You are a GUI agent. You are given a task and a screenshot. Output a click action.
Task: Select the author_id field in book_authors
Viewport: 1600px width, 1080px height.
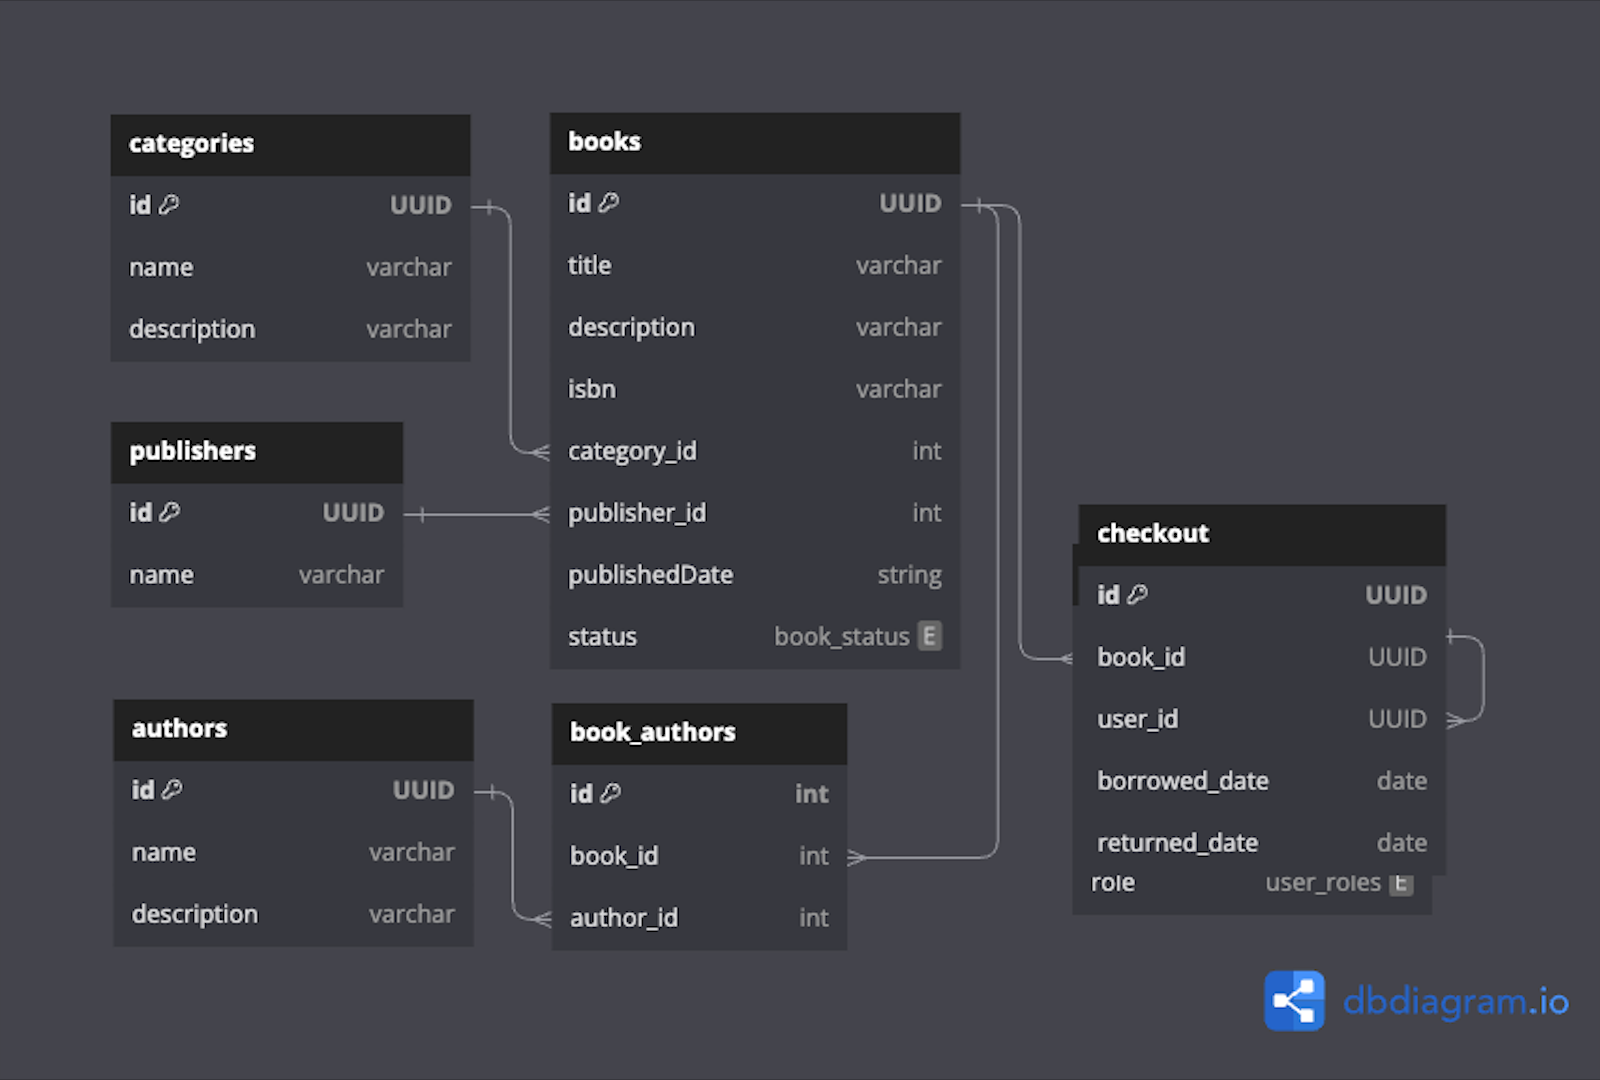tap(624, 917)
